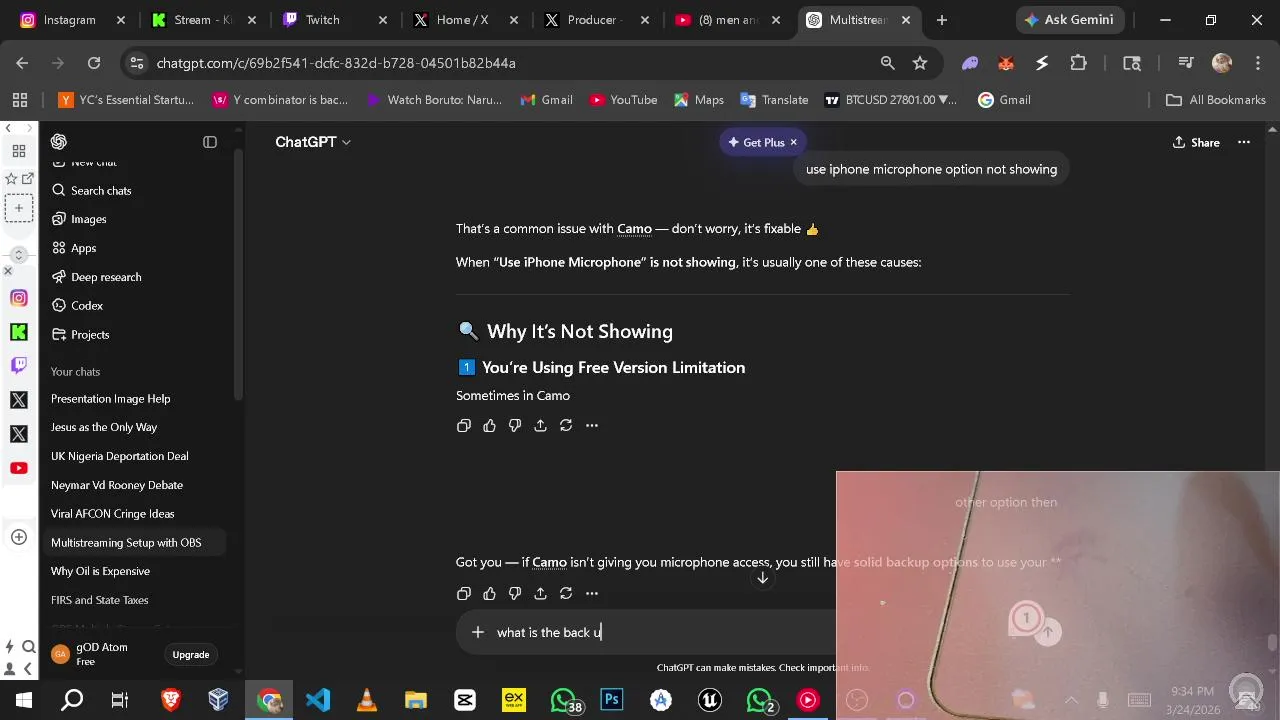Open Visual Studio Code from taskbar
The height and width of the screenshot is (720, 1280).
[x=318, y=700]
